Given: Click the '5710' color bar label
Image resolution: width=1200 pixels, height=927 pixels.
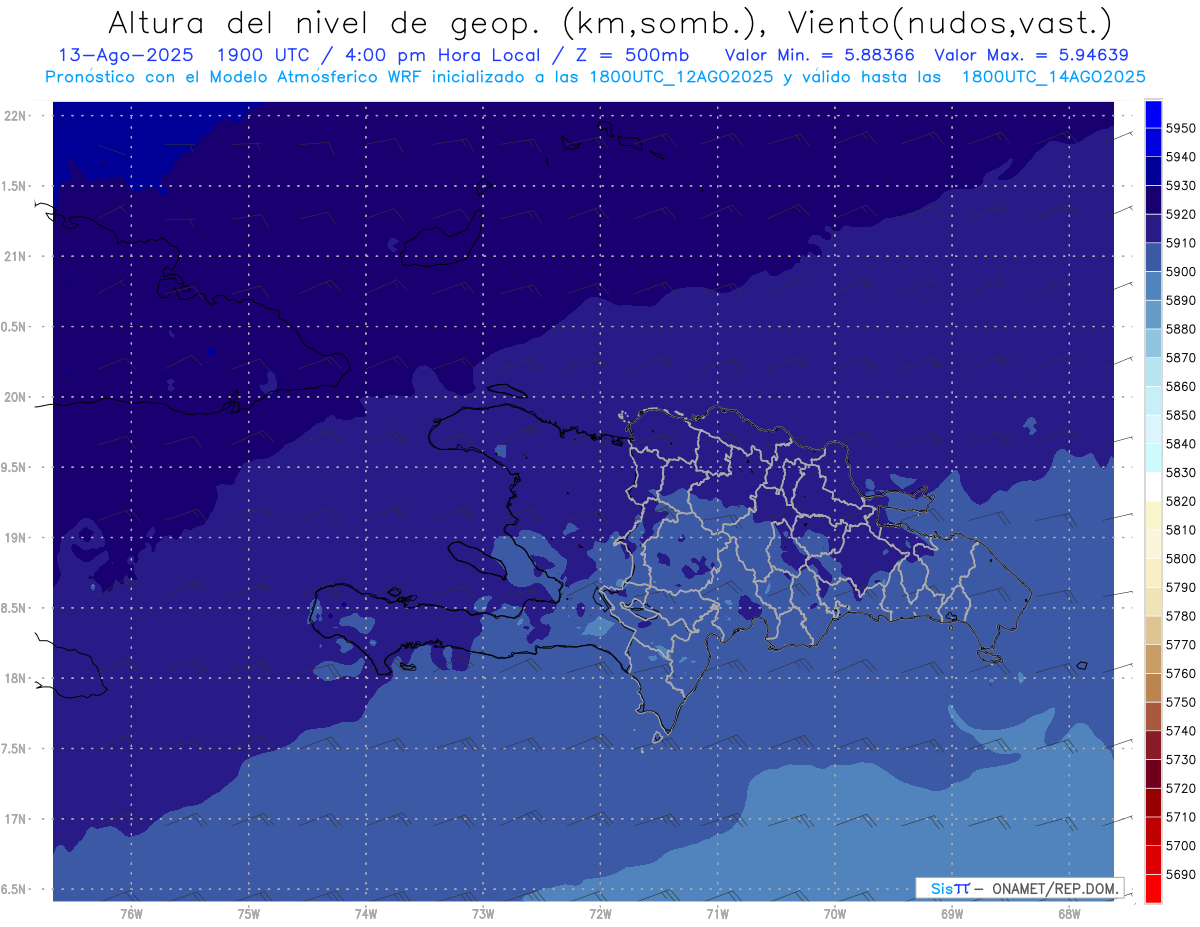Looking at the screenshot, I should tap(1181, 817).
